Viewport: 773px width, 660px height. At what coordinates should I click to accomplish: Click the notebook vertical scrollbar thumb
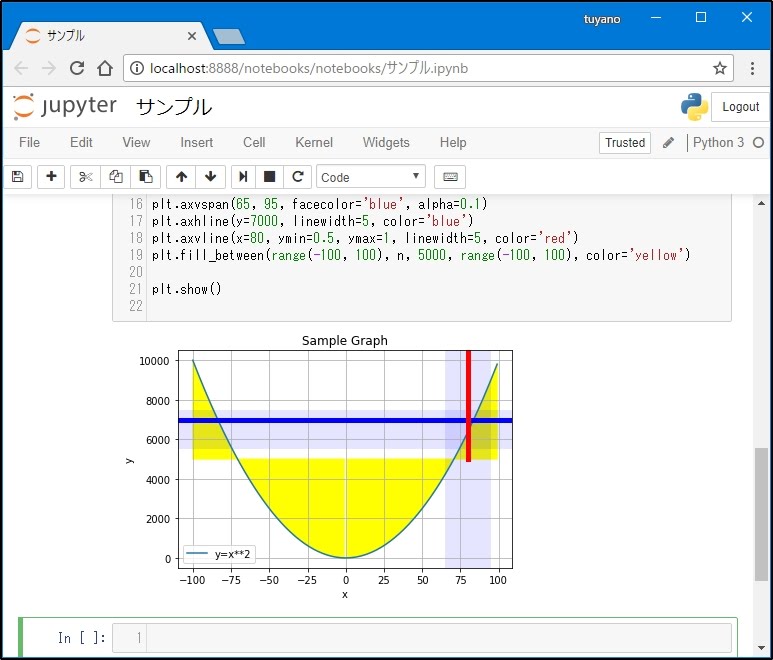point(761,513)
